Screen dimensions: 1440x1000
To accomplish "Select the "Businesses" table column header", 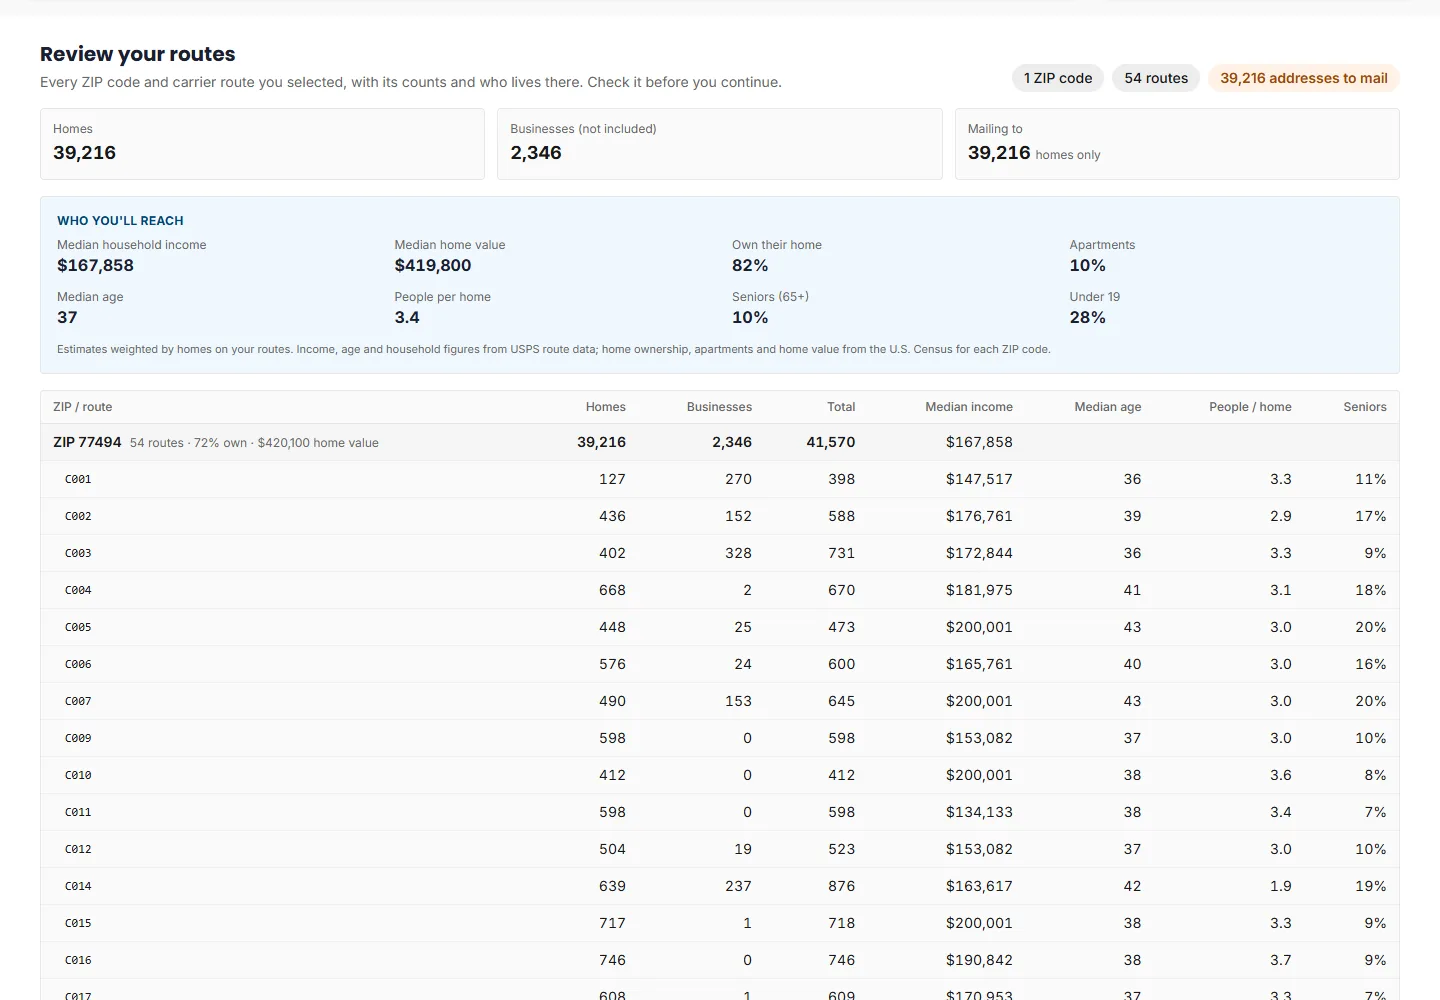I will tap(719, 407).
